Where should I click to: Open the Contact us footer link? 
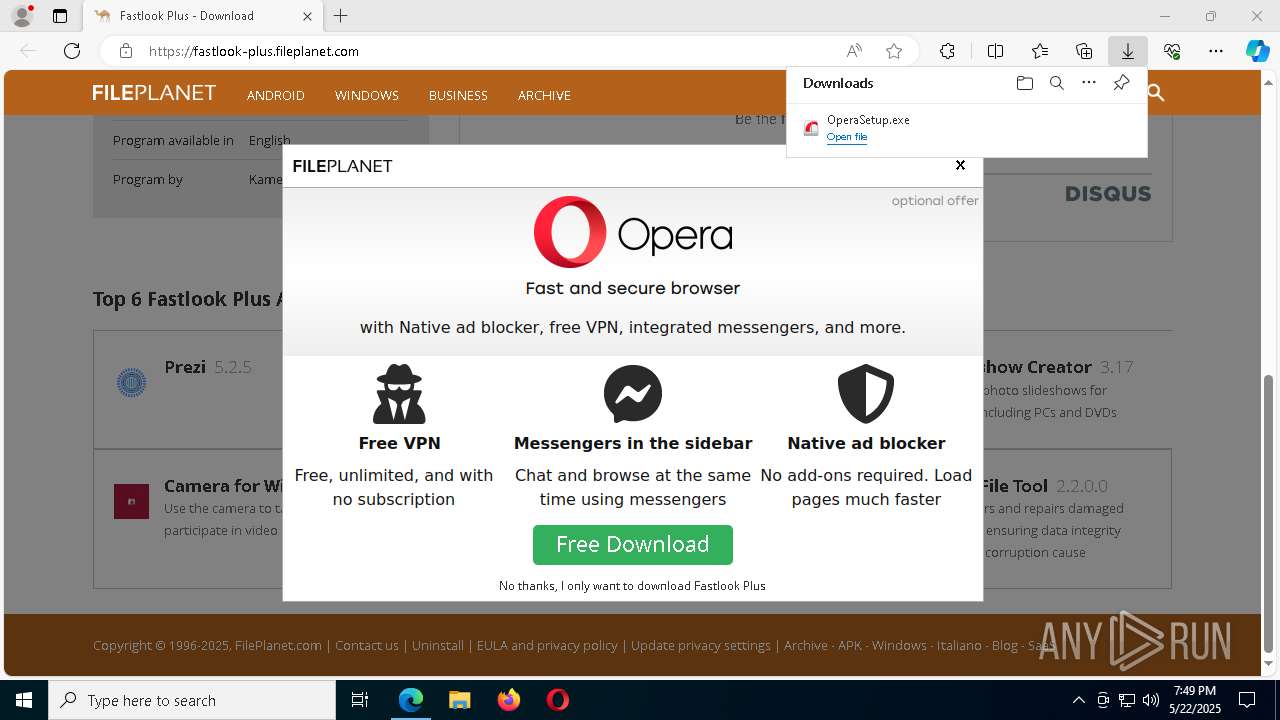click(367, 645)
